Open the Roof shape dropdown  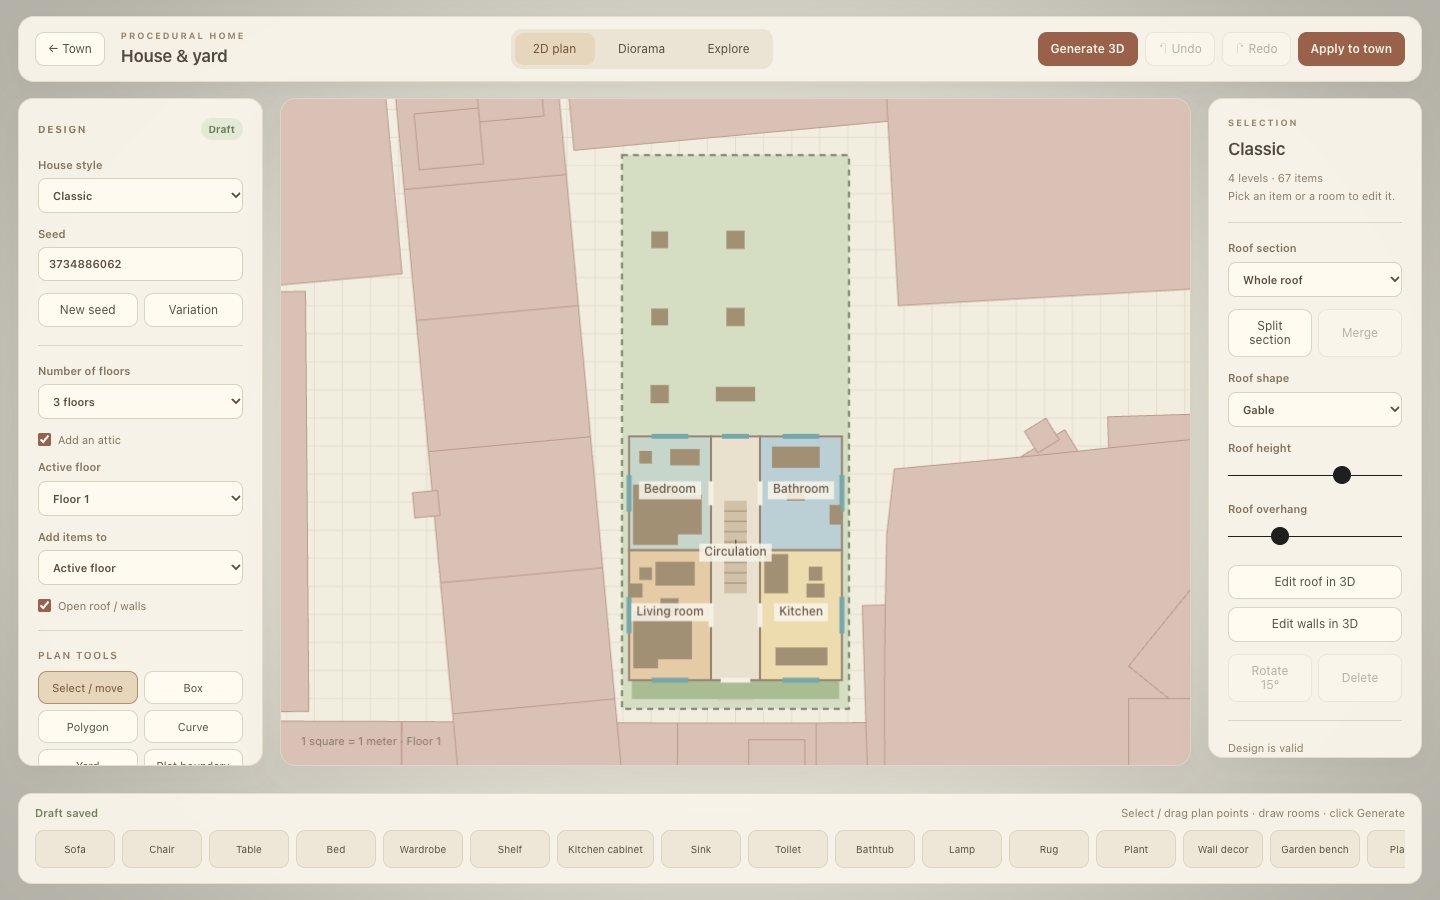tap(1314, 410)
